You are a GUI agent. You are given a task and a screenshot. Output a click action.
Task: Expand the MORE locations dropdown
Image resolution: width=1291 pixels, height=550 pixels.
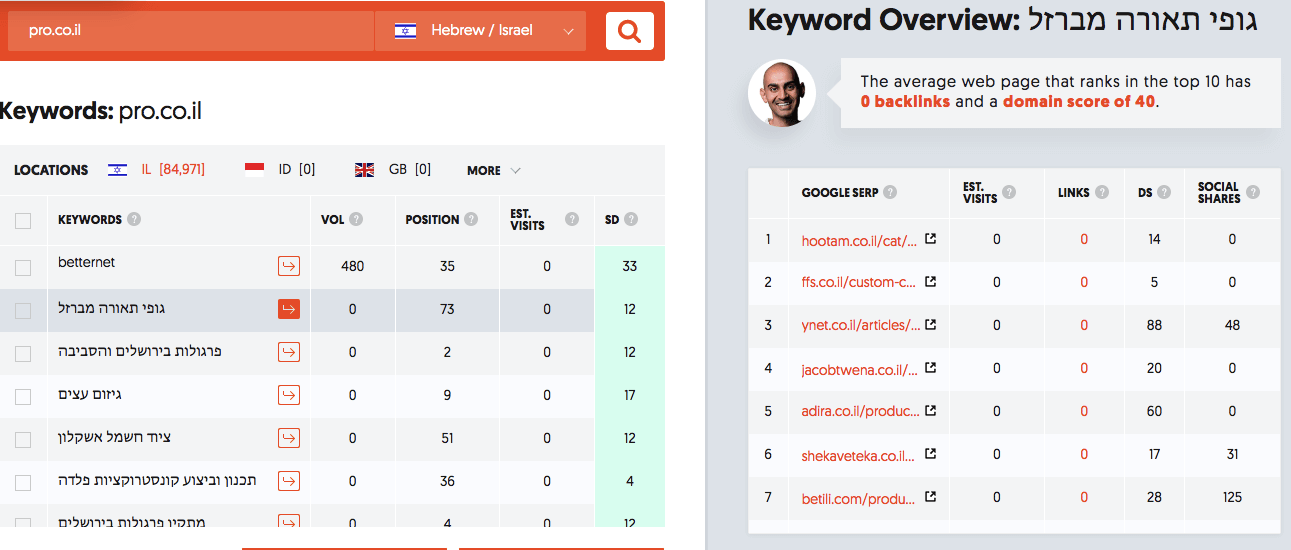[x=494, y=170]
